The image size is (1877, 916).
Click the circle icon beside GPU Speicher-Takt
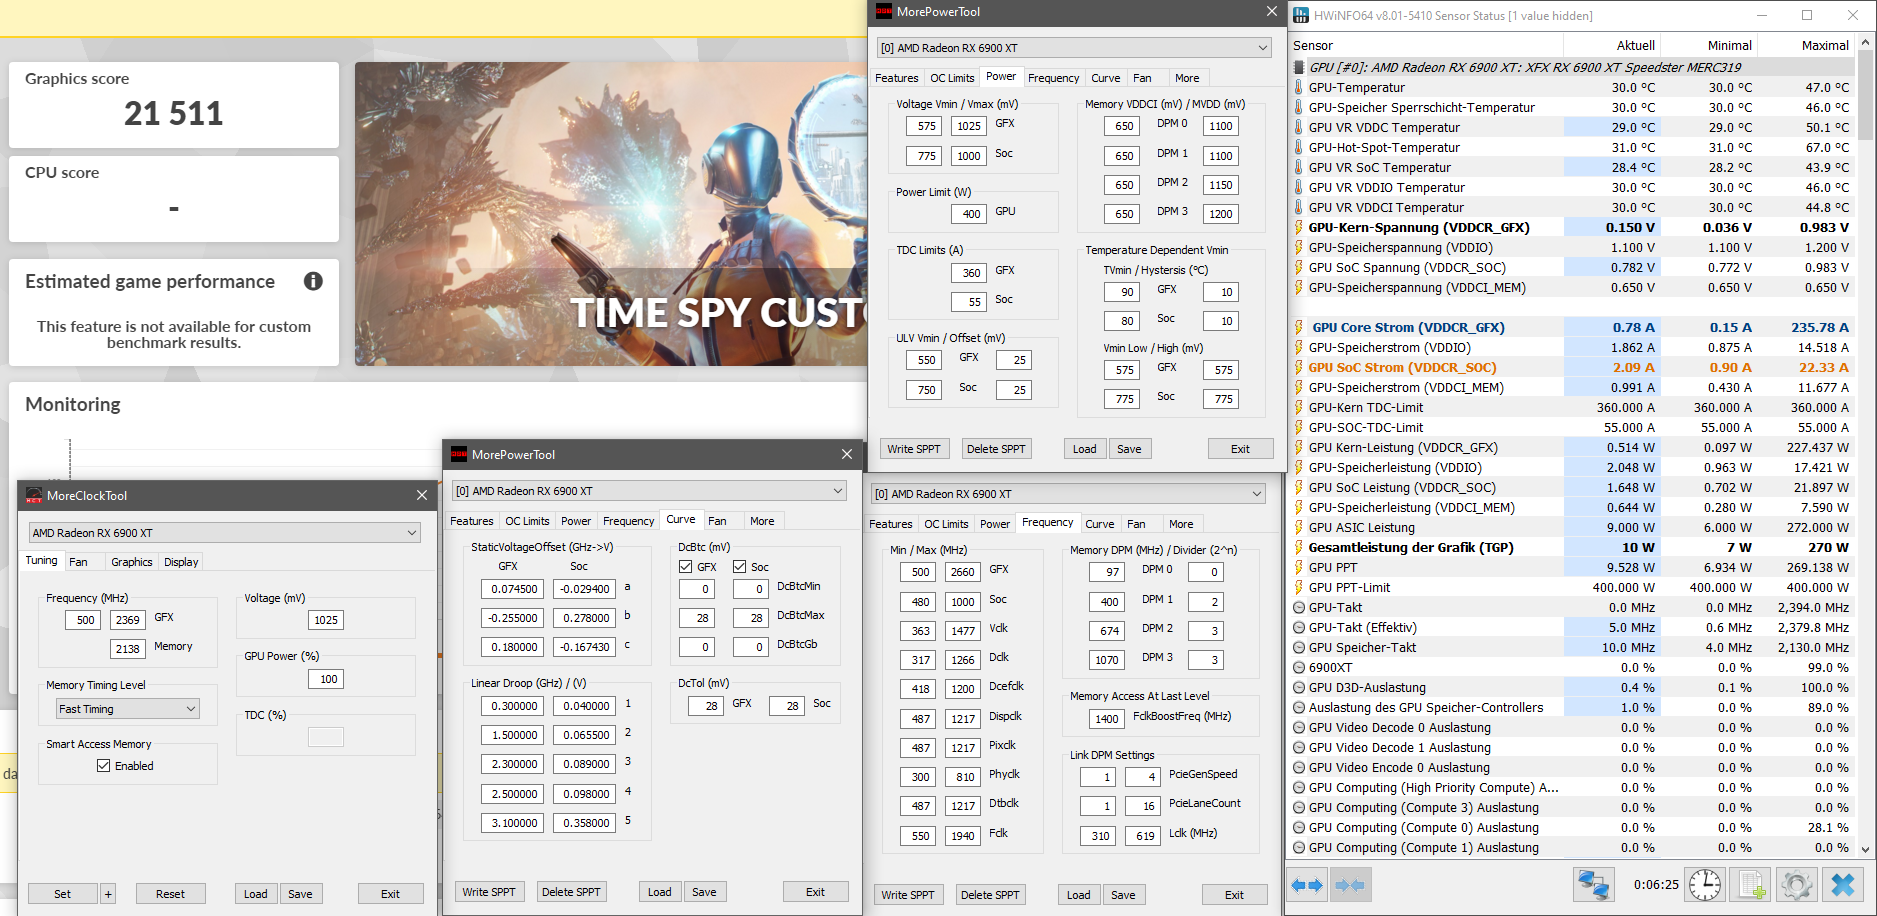coord(1299,647)
